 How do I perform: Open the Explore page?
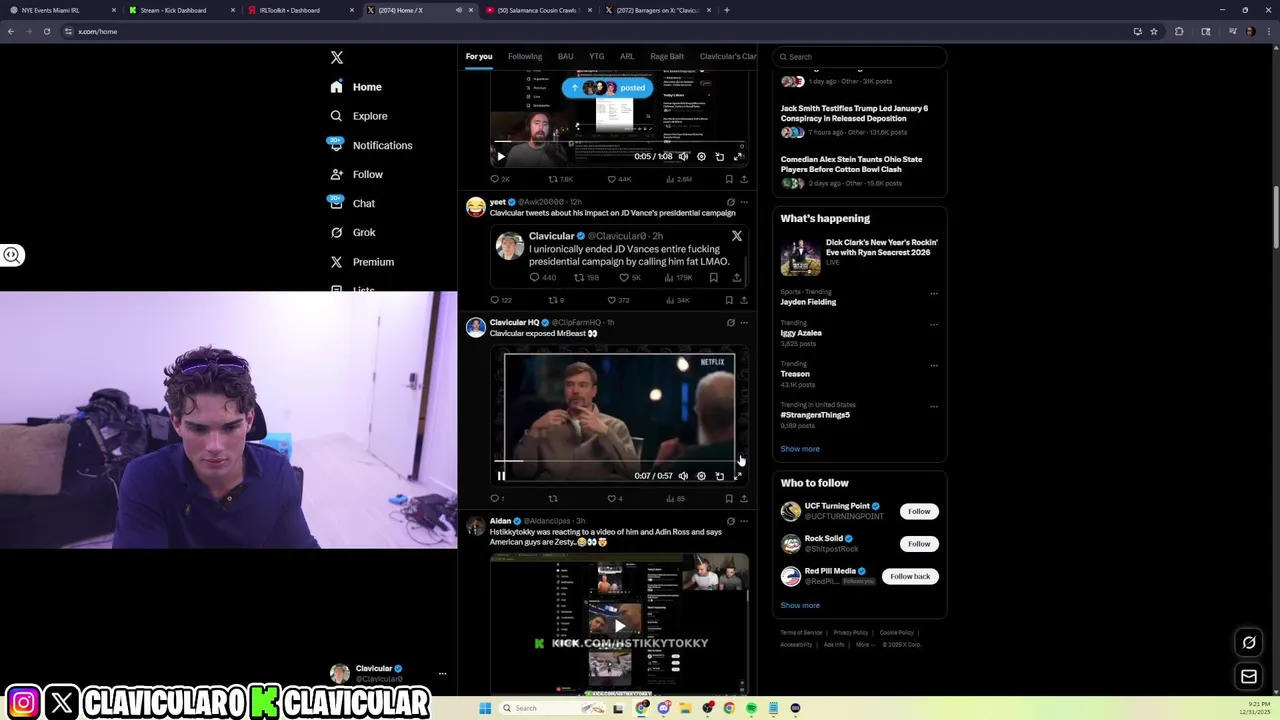(359, 116)
